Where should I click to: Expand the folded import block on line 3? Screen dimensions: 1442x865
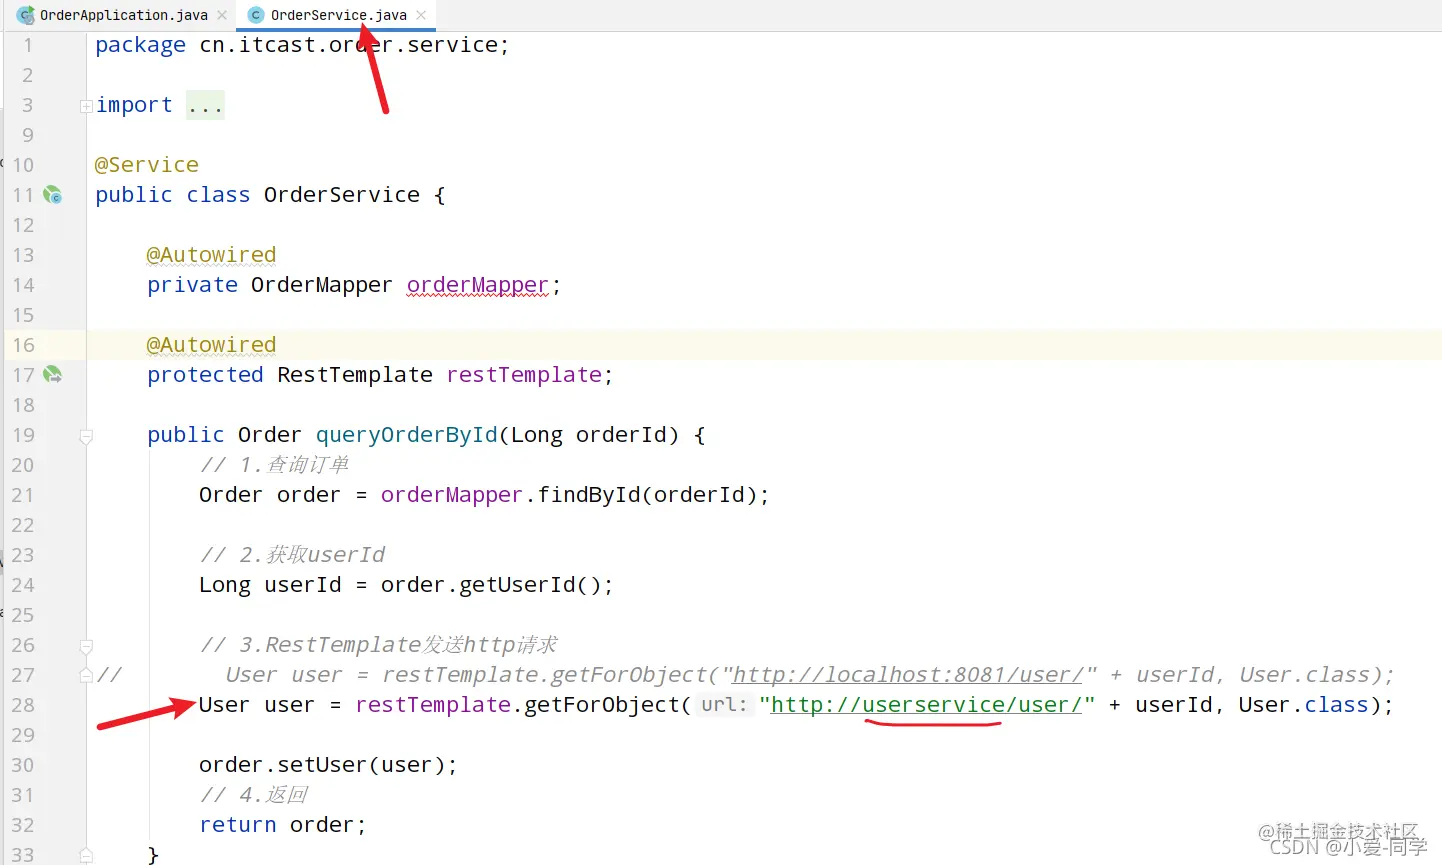[86, 106]
